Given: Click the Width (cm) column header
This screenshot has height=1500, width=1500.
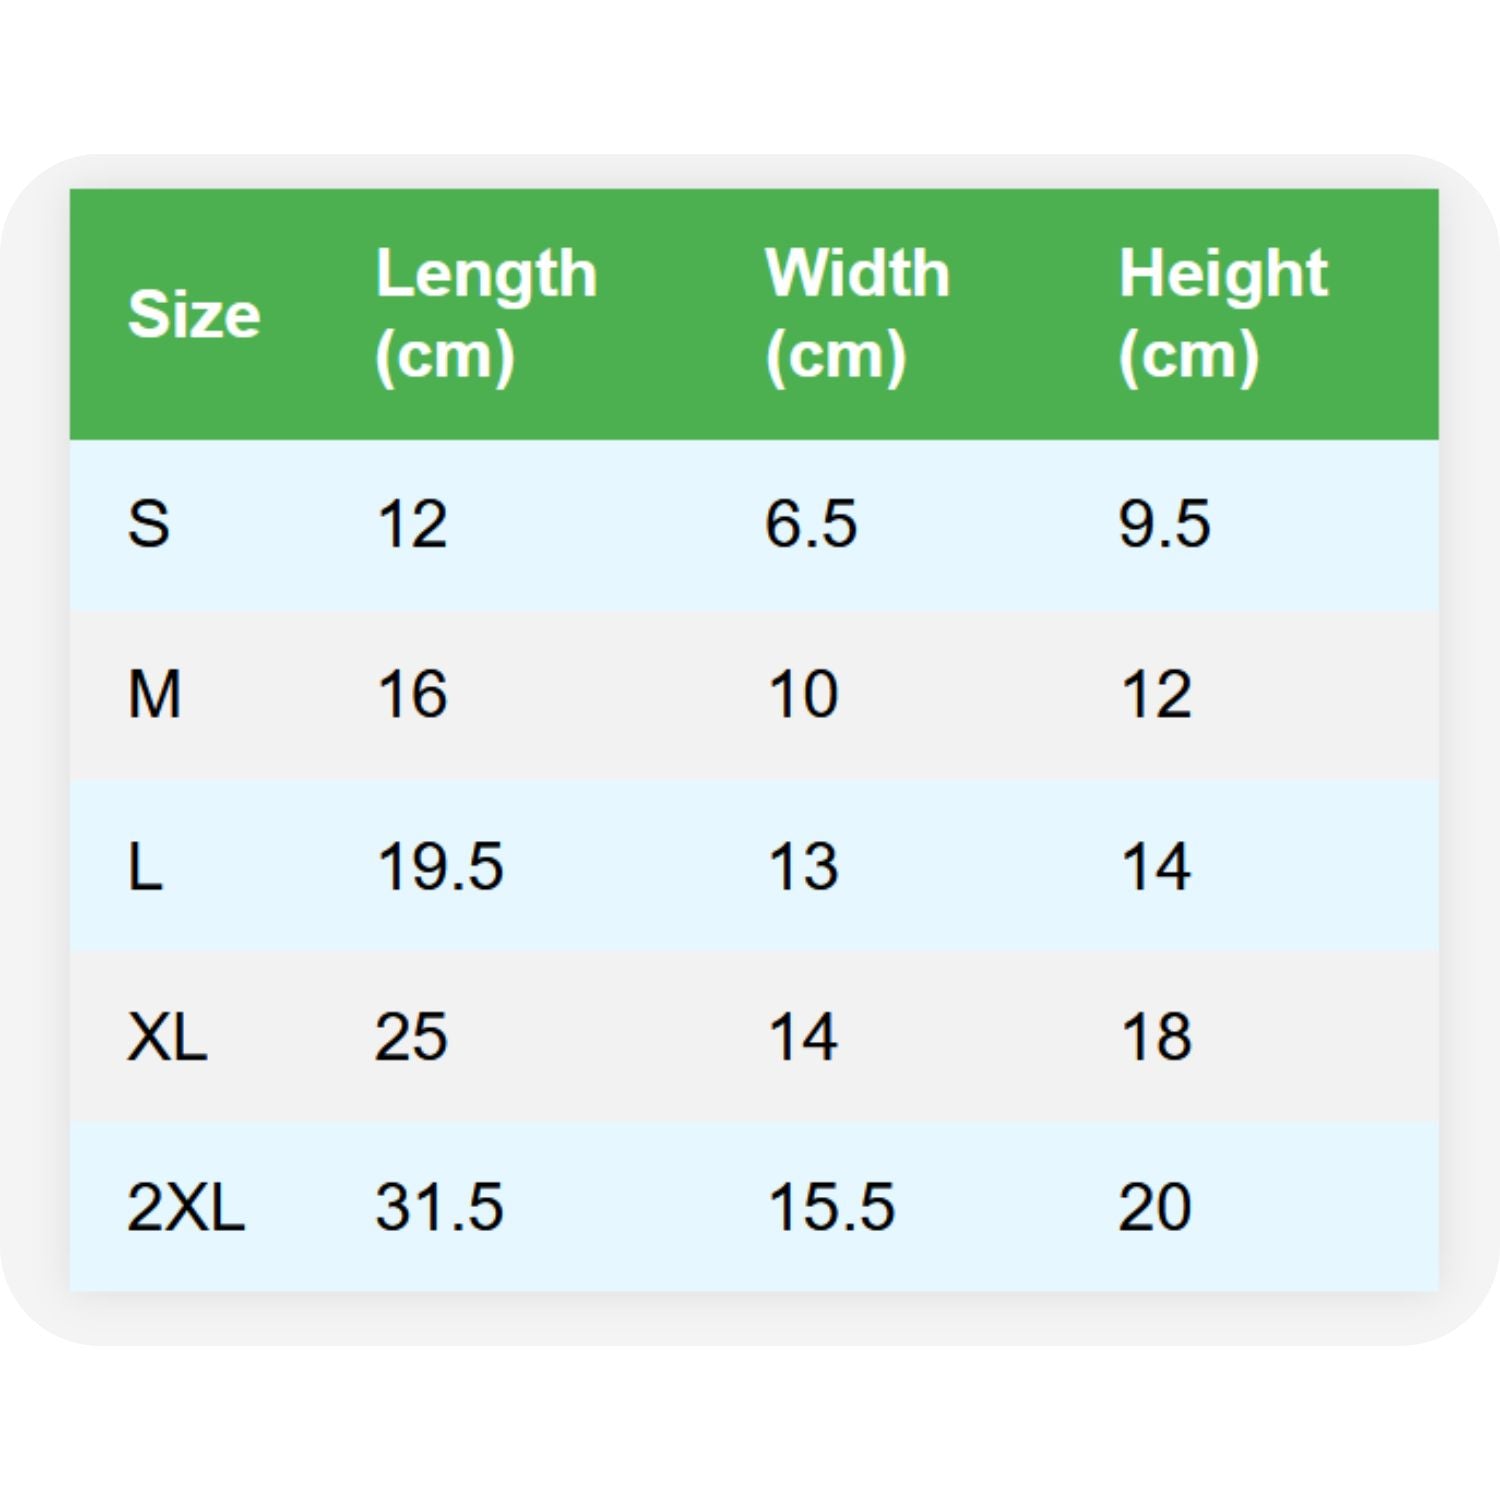Looking at the screenshot, I should [857, 314].
